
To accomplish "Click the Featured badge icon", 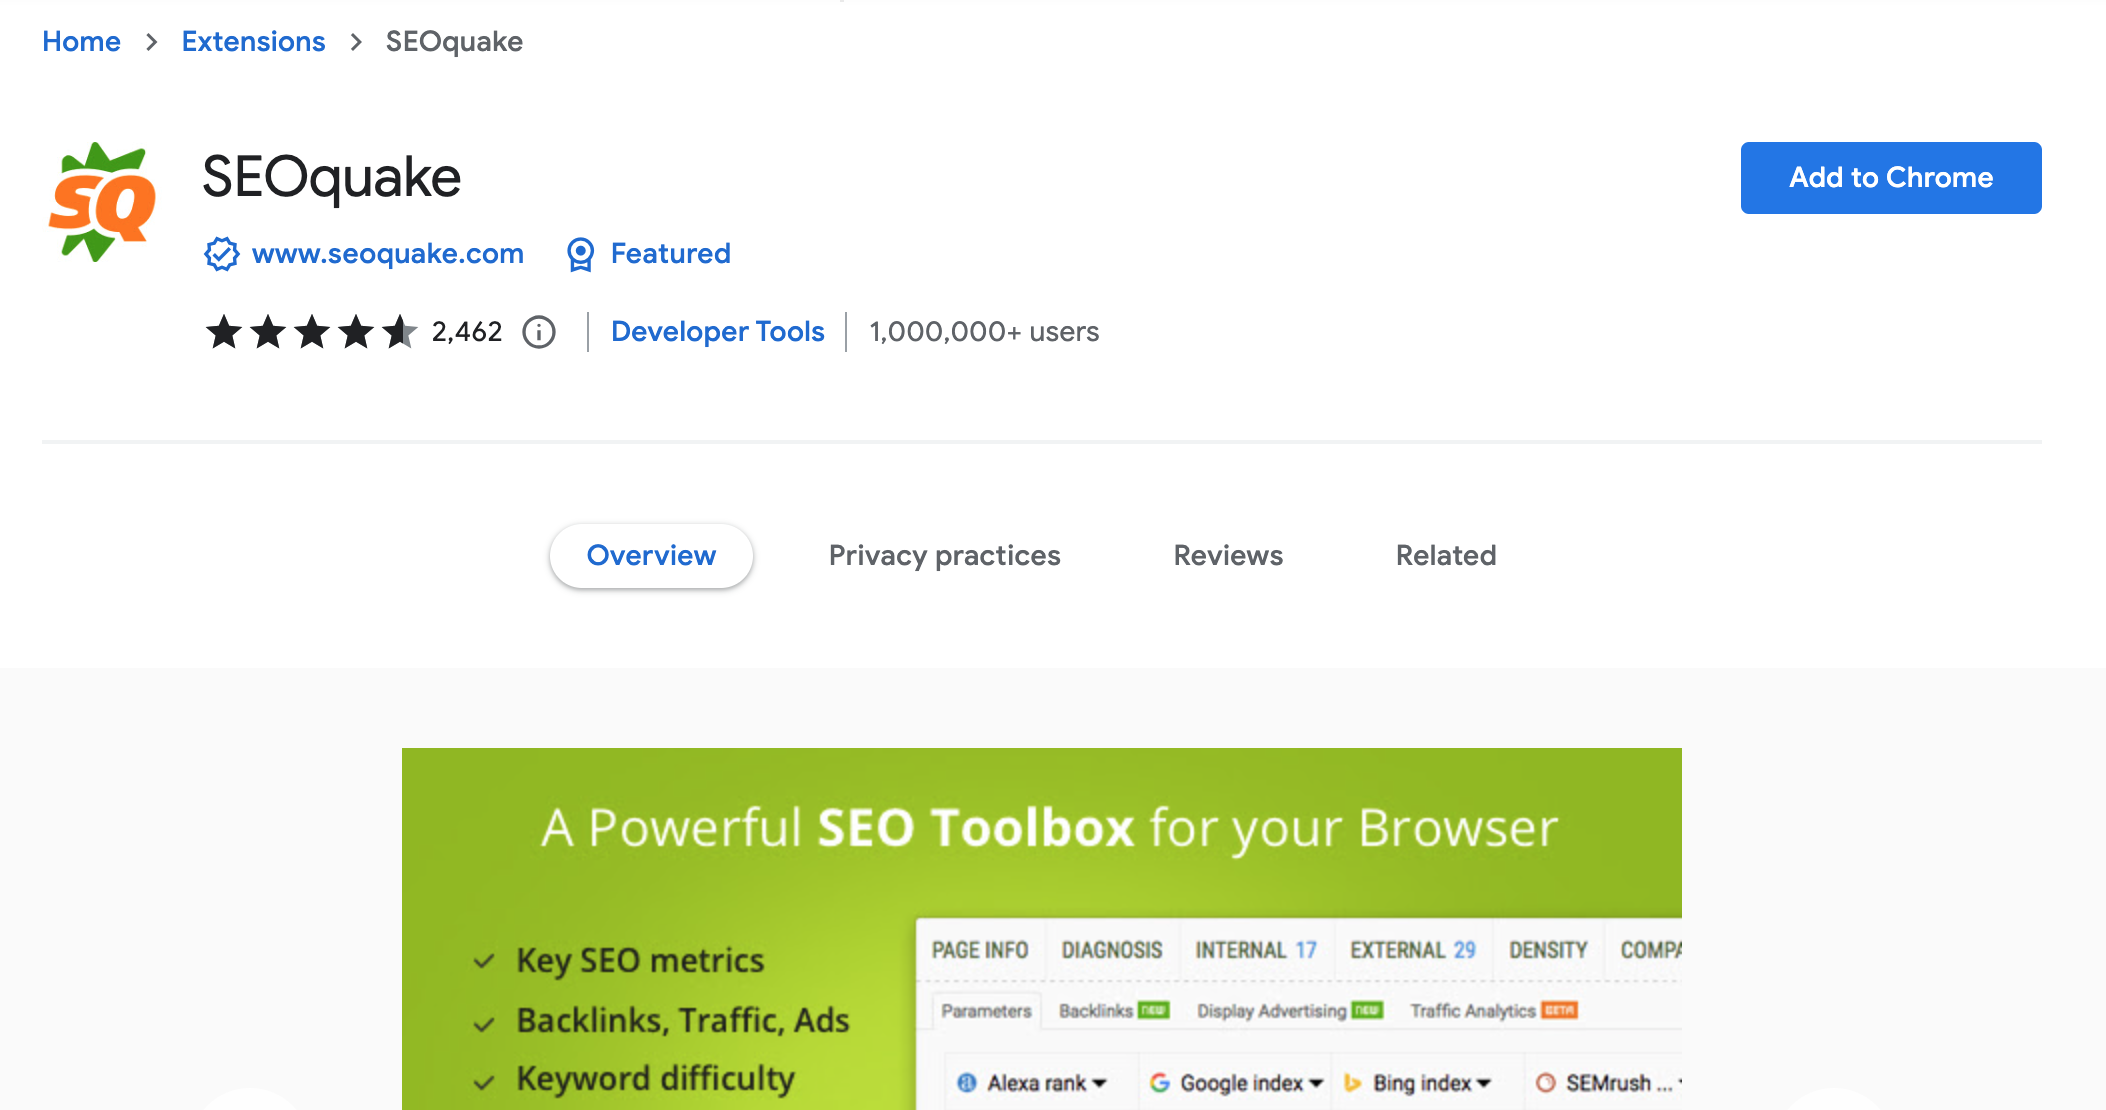I will [581, 254].
